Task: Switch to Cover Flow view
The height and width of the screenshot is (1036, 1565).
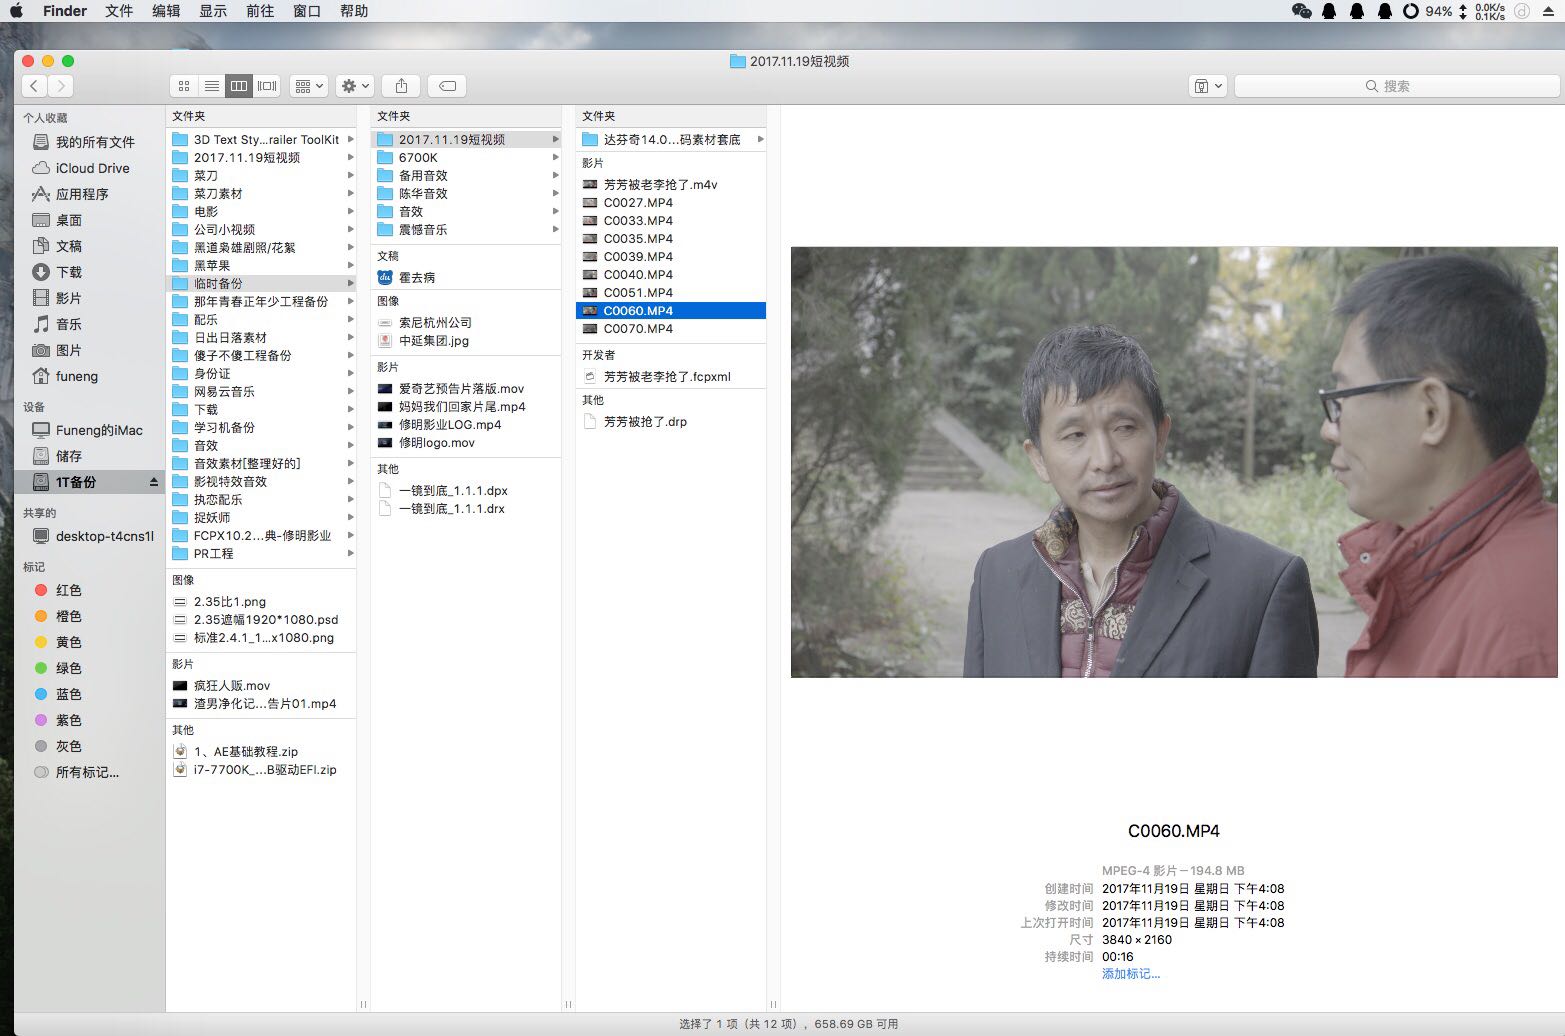Action: coord(267,86)
